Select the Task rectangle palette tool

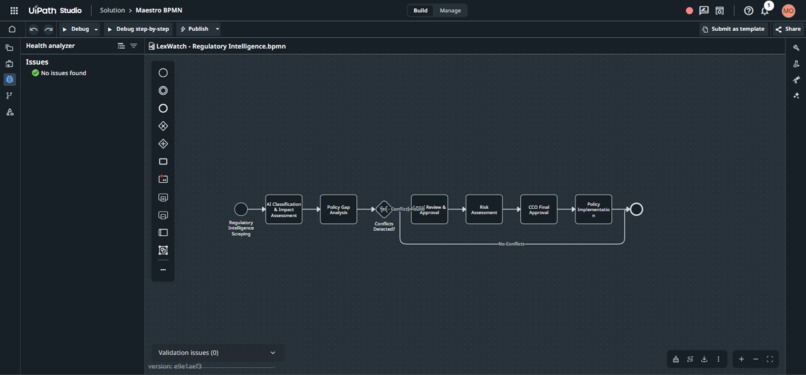point(163,161)
